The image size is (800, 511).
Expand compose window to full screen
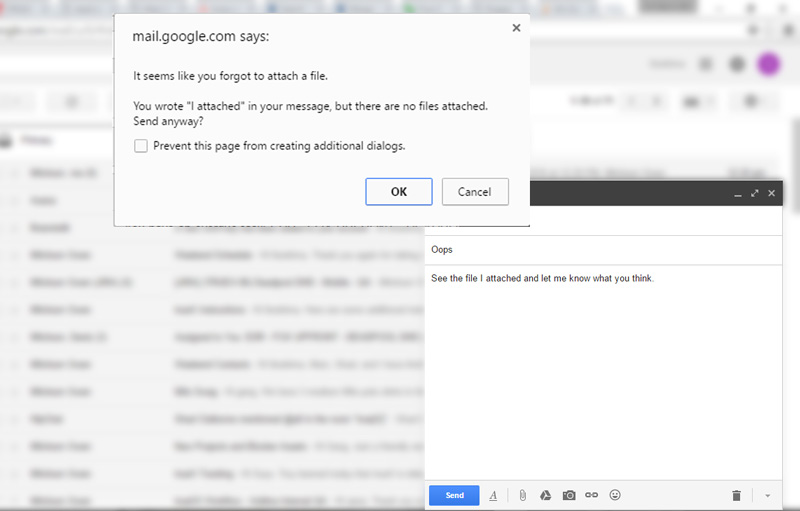pyautogui.click(x=755, y=193)
